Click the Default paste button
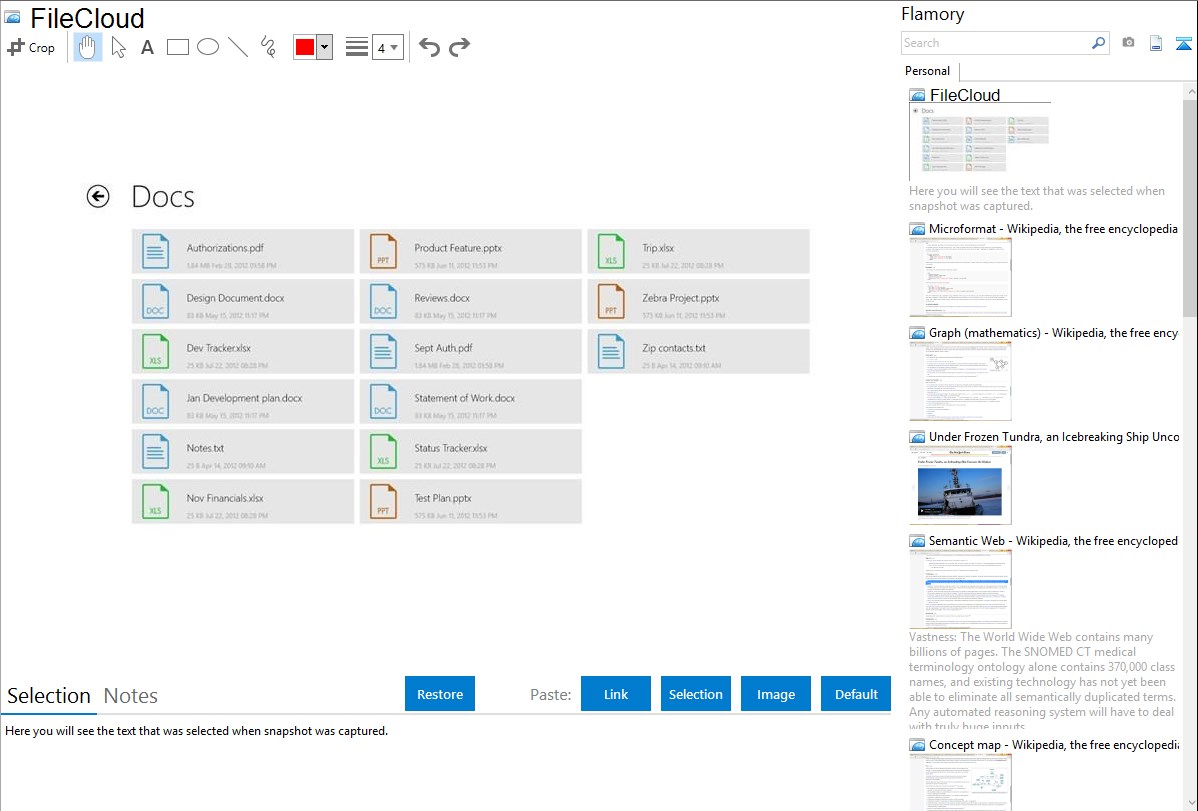This screenshot has width=1198, height=811. (x=856, y=694)
